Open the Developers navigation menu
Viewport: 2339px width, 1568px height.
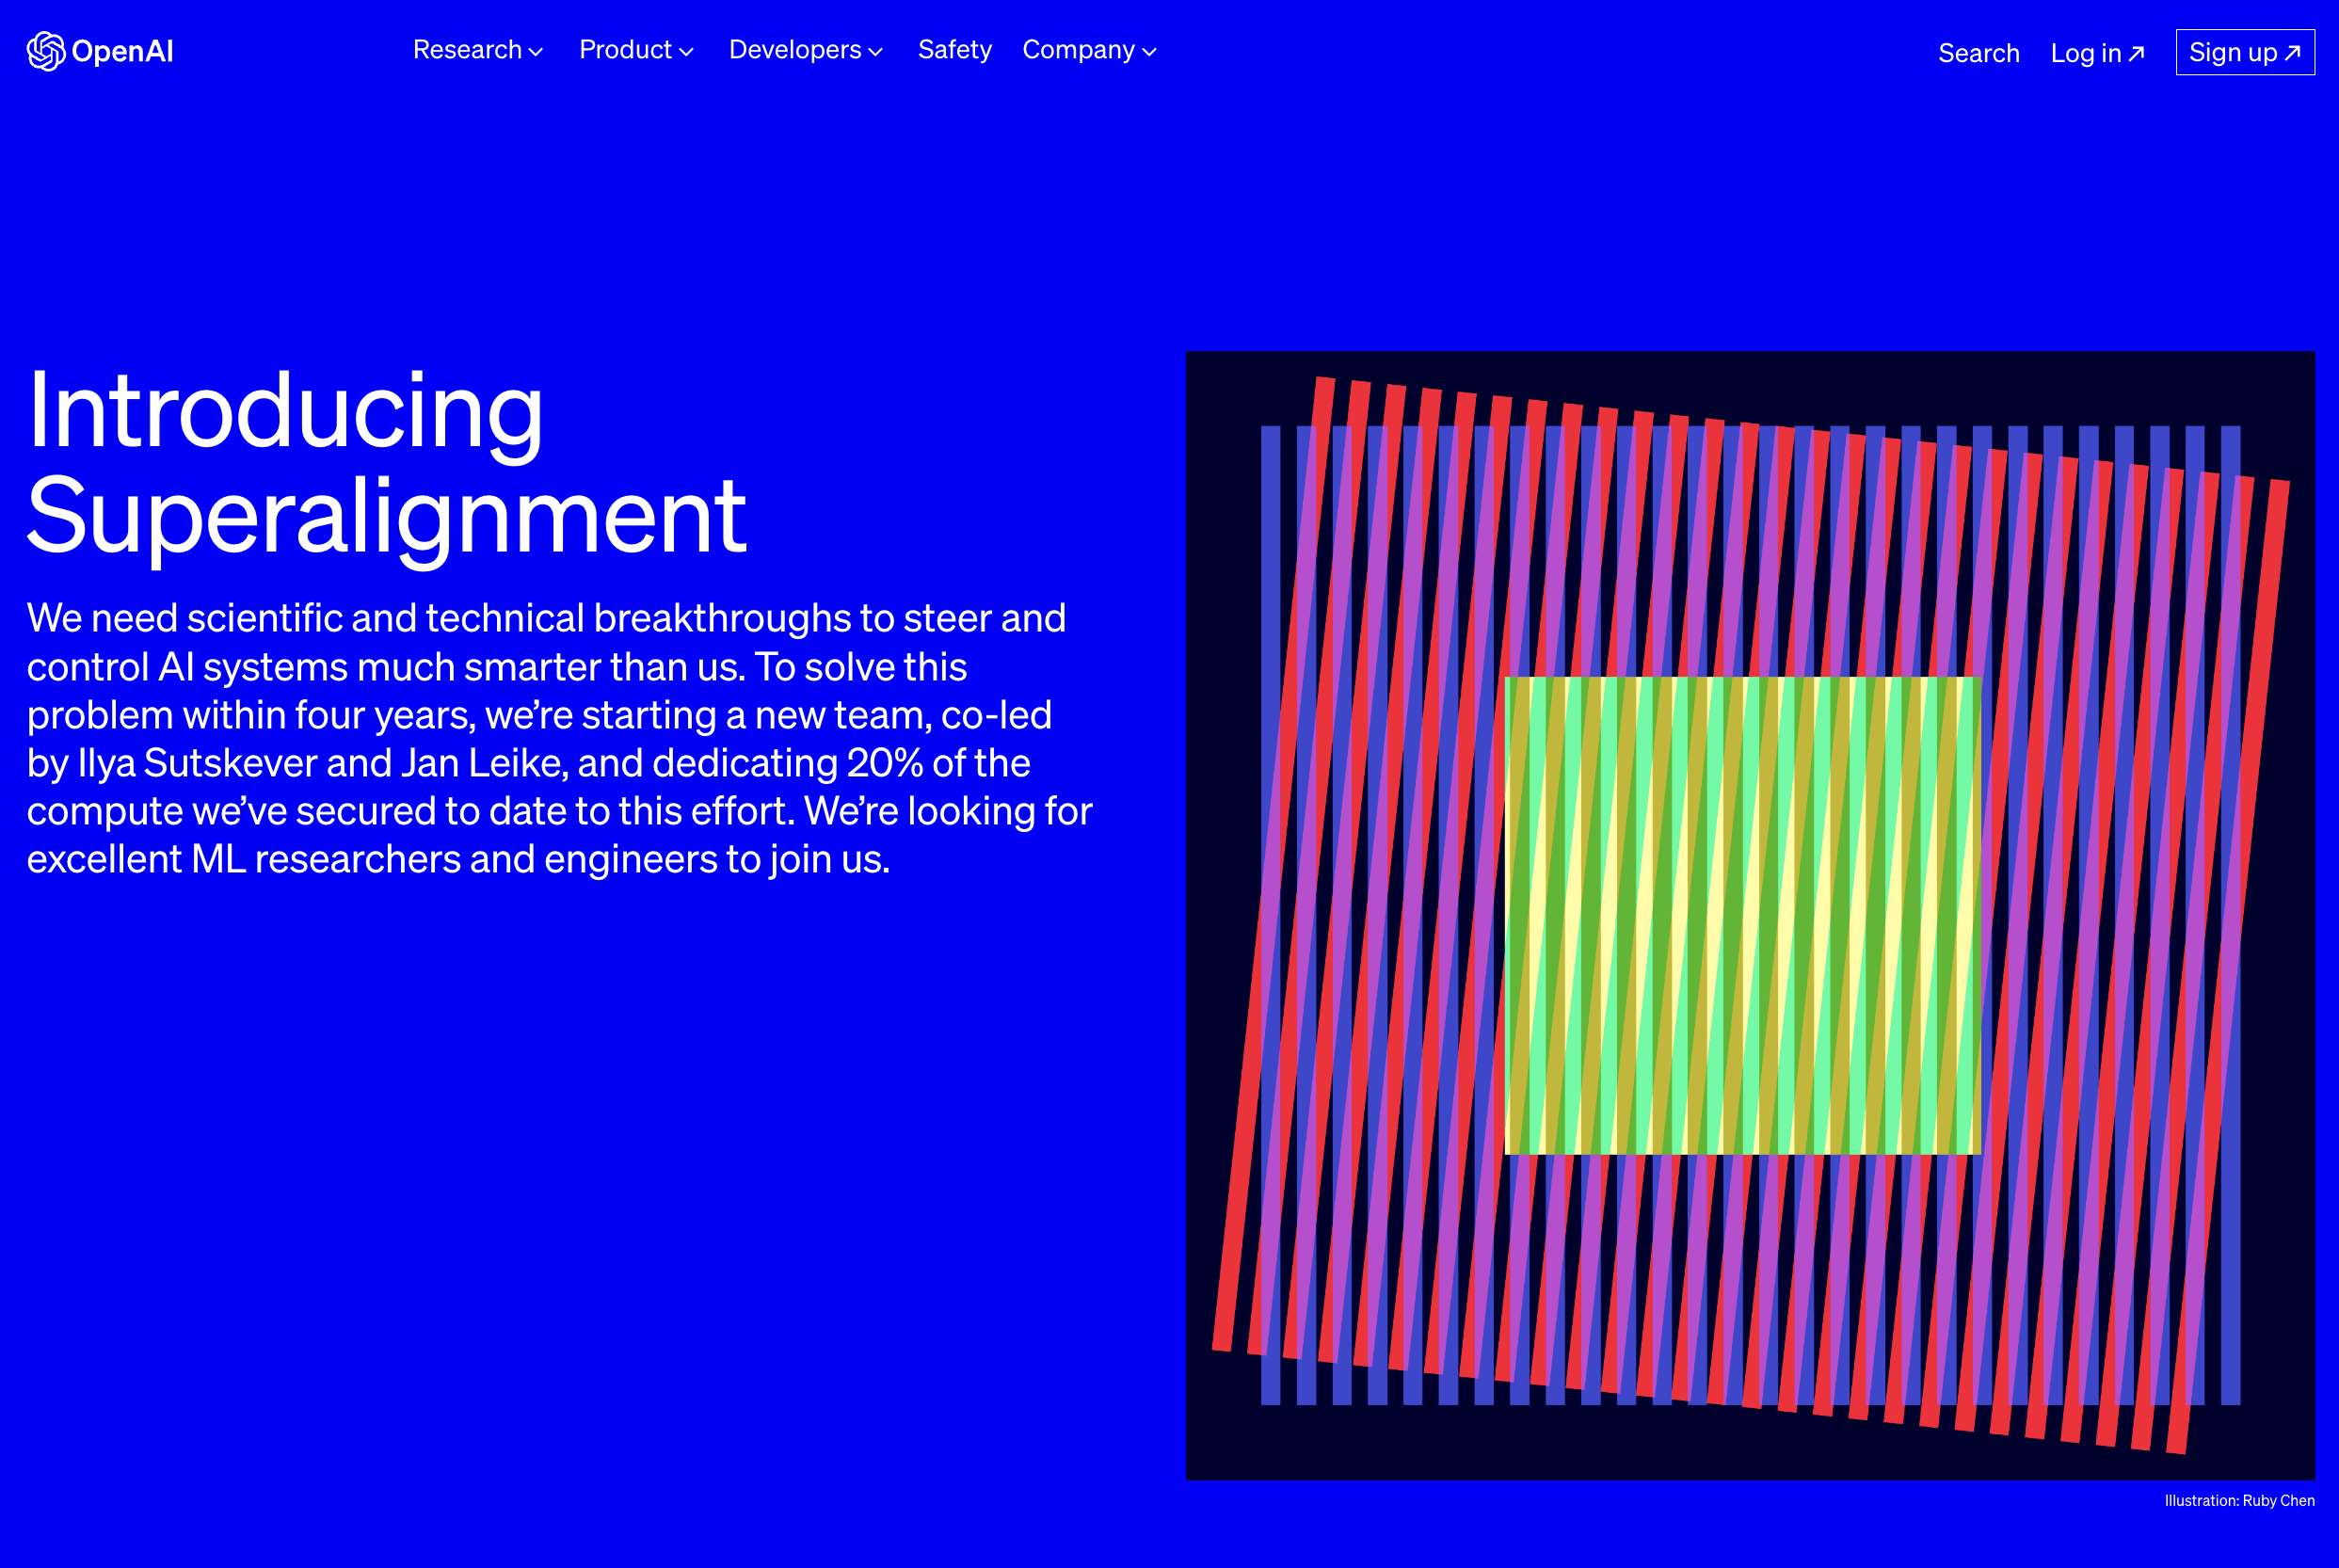[794, 50]
